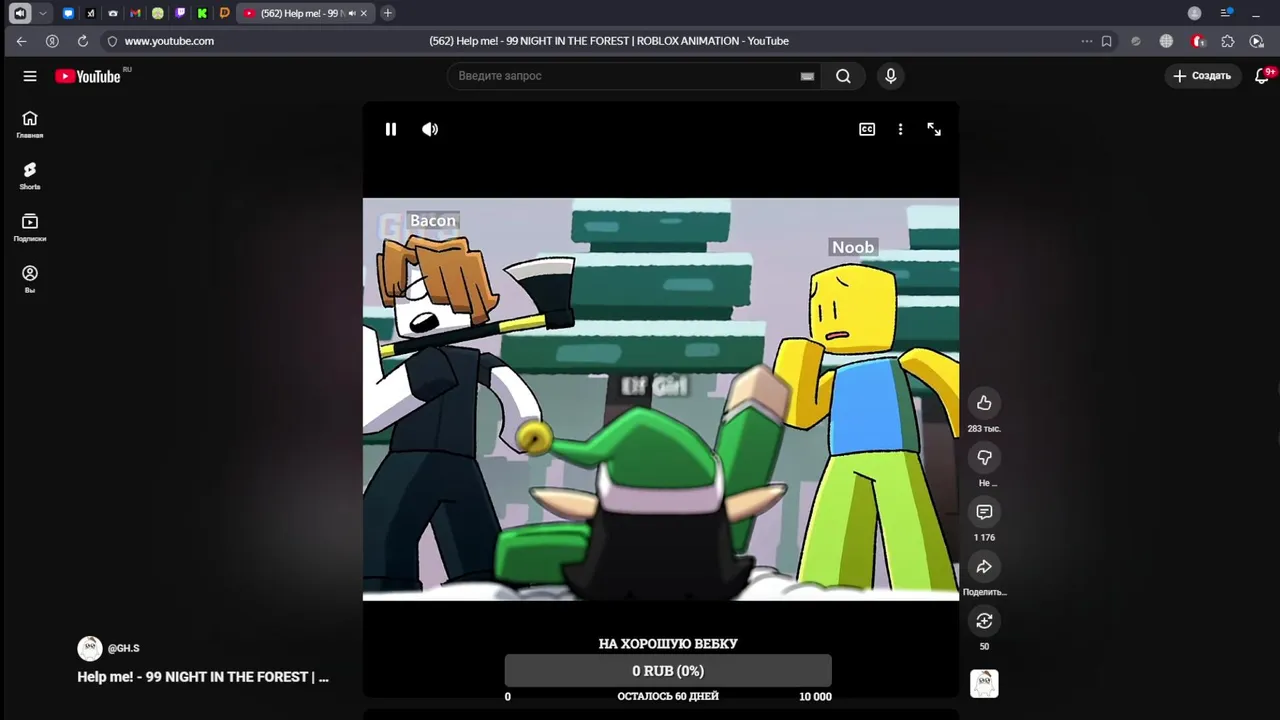The height and width of the screenshot is (720, 1280).
Task: Toggle closed captions (CC) on the player
Action: [867, 129]
